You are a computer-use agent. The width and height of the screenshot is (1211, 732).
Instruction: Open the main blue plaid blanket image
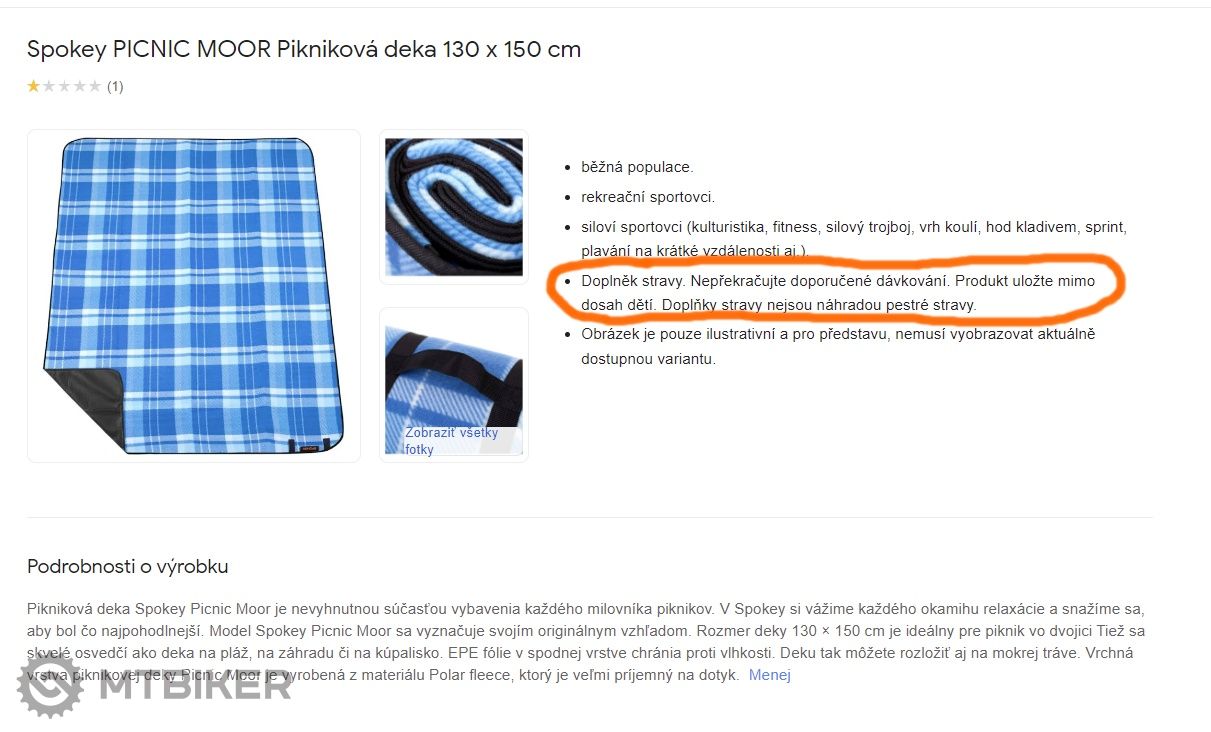tap(194, 296)
